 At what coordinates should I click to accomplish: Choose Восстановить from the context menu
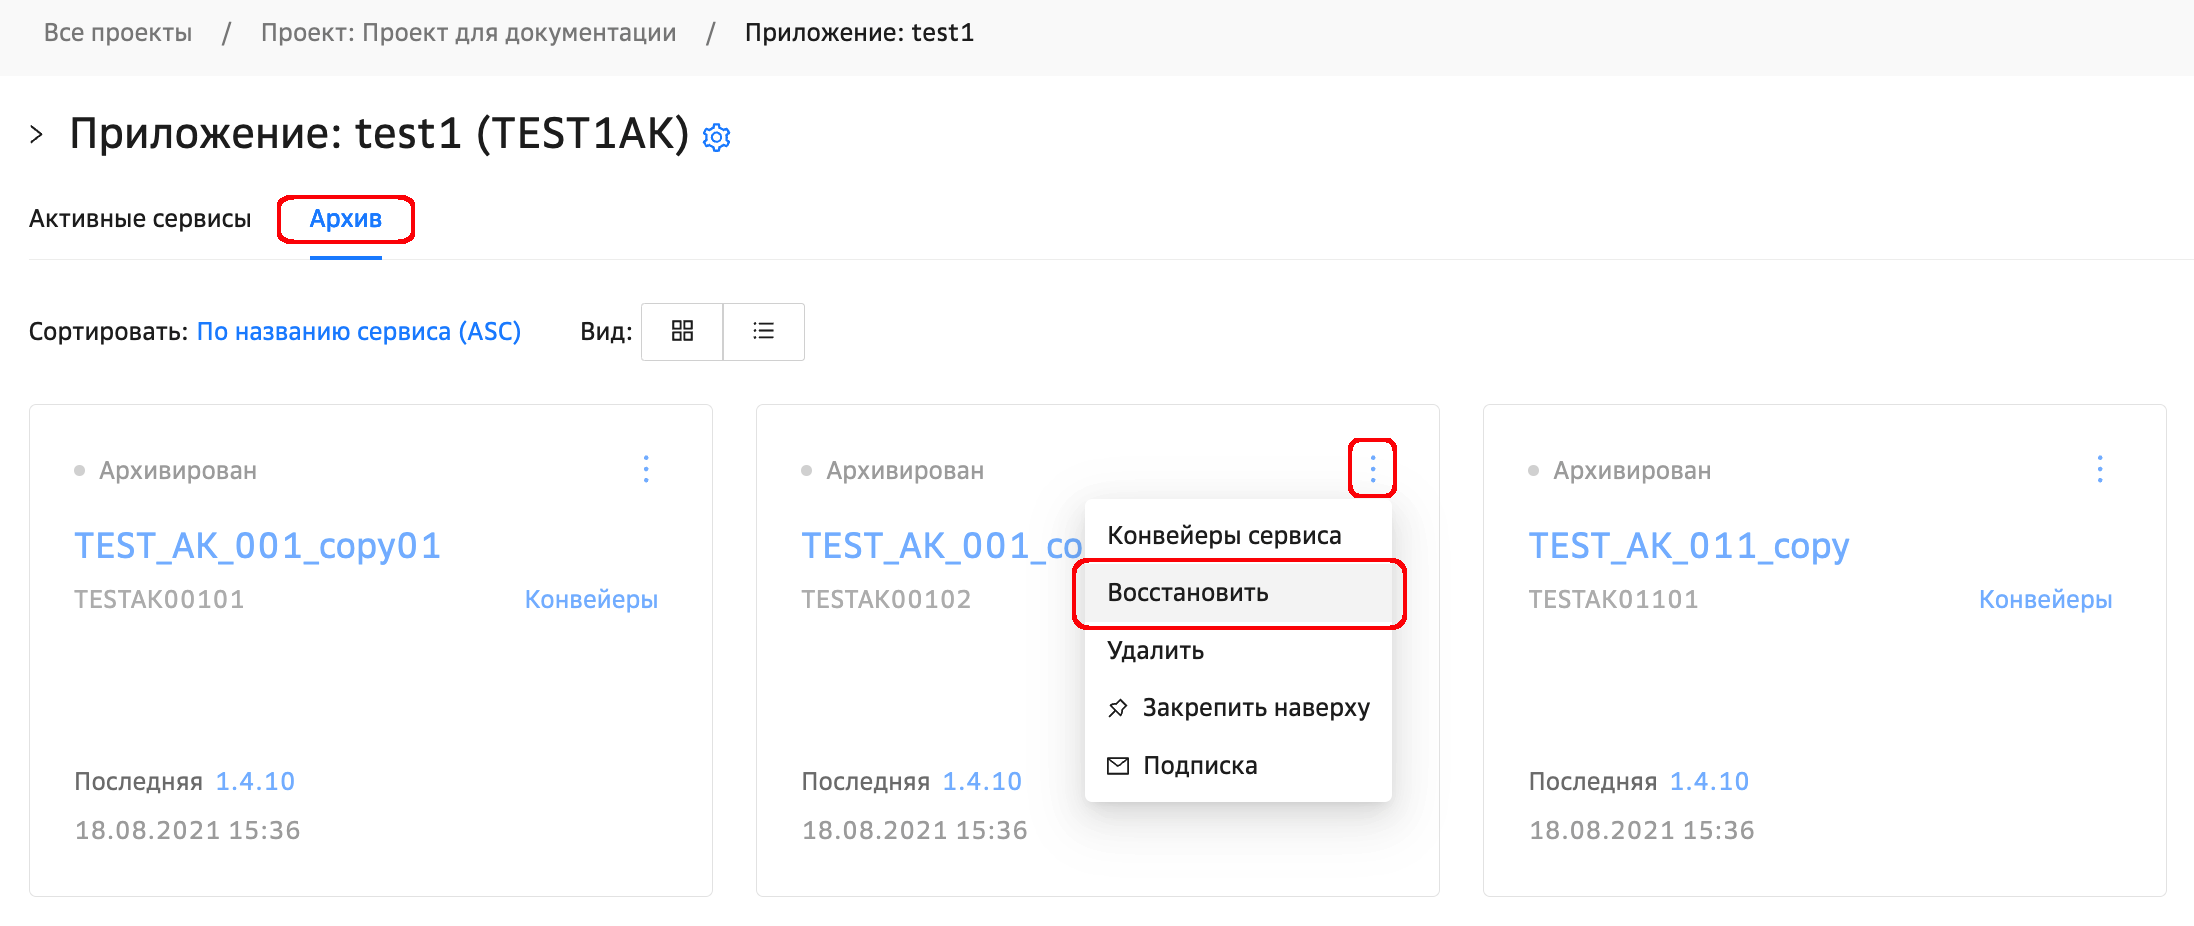pos(1188,593)
